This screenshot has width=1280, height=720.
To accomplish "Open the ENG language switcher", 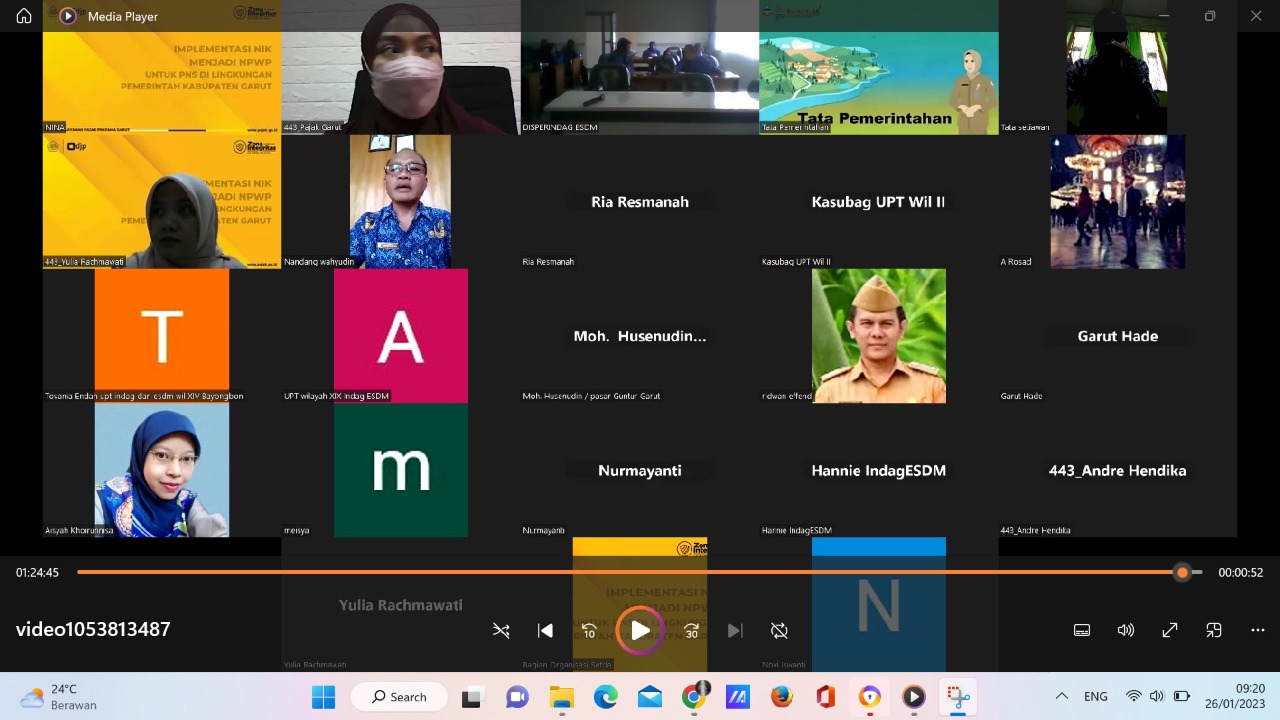I will point(1095,697).
